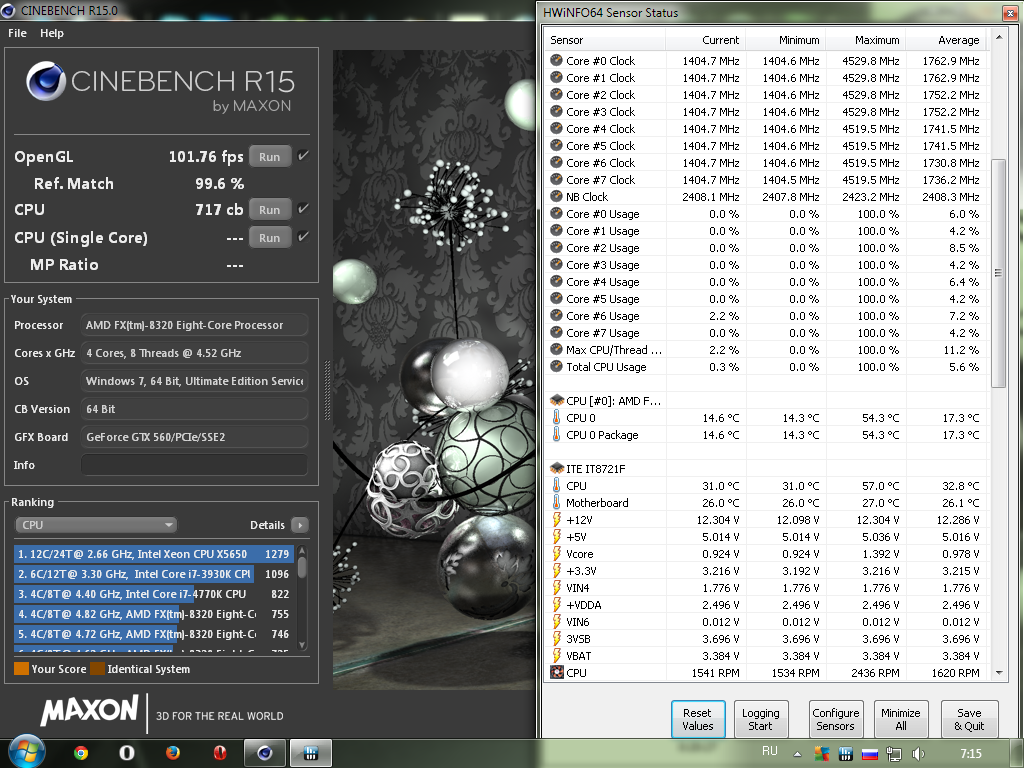
Task: Open the File menu in Cinebench
Action: coord(17,33)
